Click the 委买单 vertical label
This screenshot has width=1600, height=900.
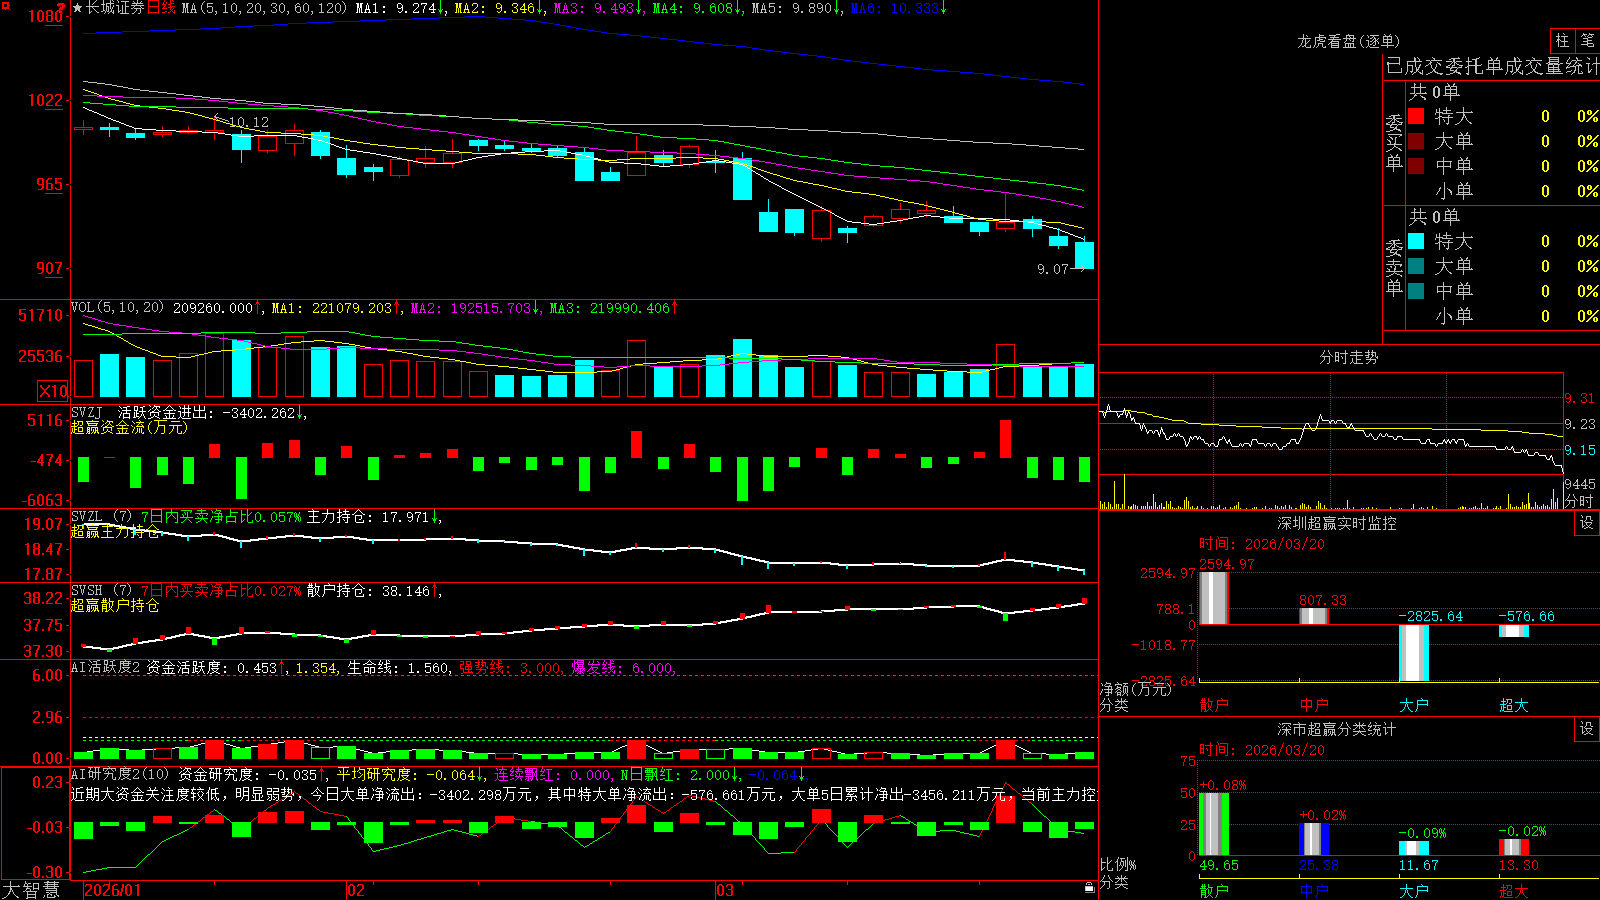click(1394, 142)
